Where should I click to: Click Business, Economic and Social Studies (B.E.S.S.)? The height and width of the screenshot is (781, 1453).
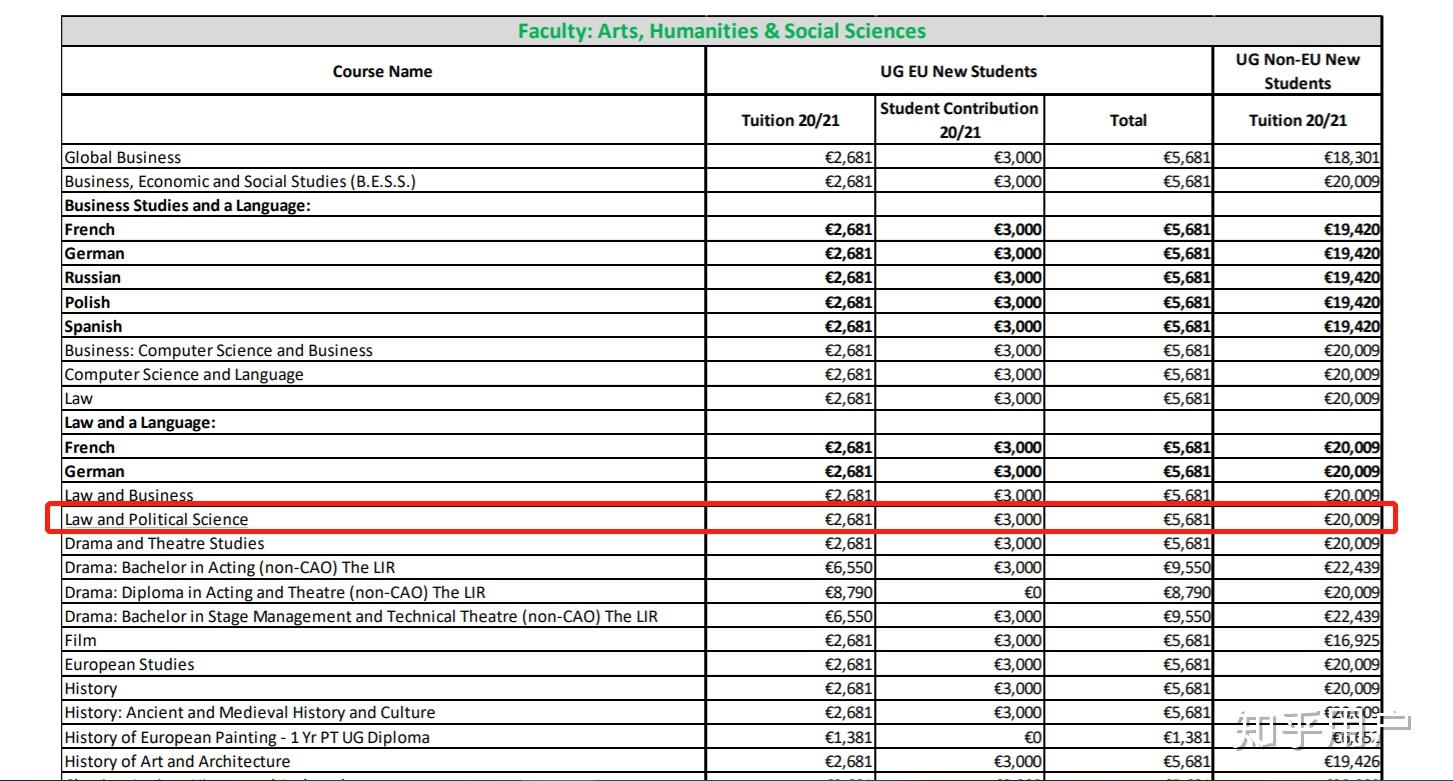pos(240,181)
